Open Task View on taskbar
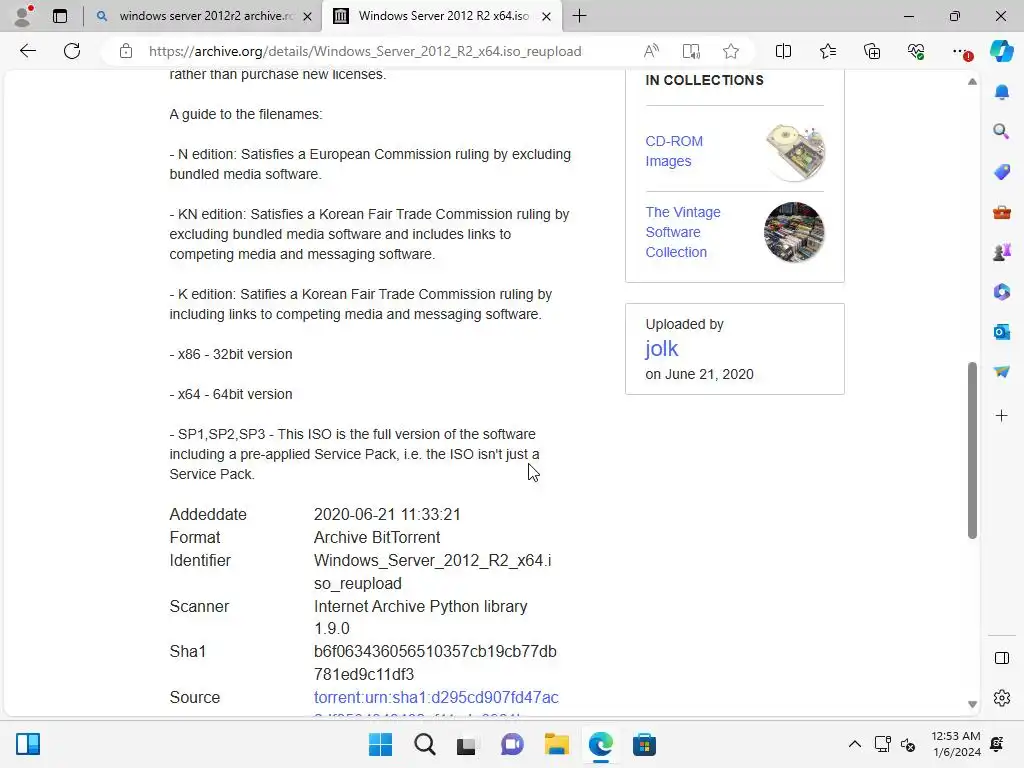The image size is (1024, 768). (x=466, y=745)
